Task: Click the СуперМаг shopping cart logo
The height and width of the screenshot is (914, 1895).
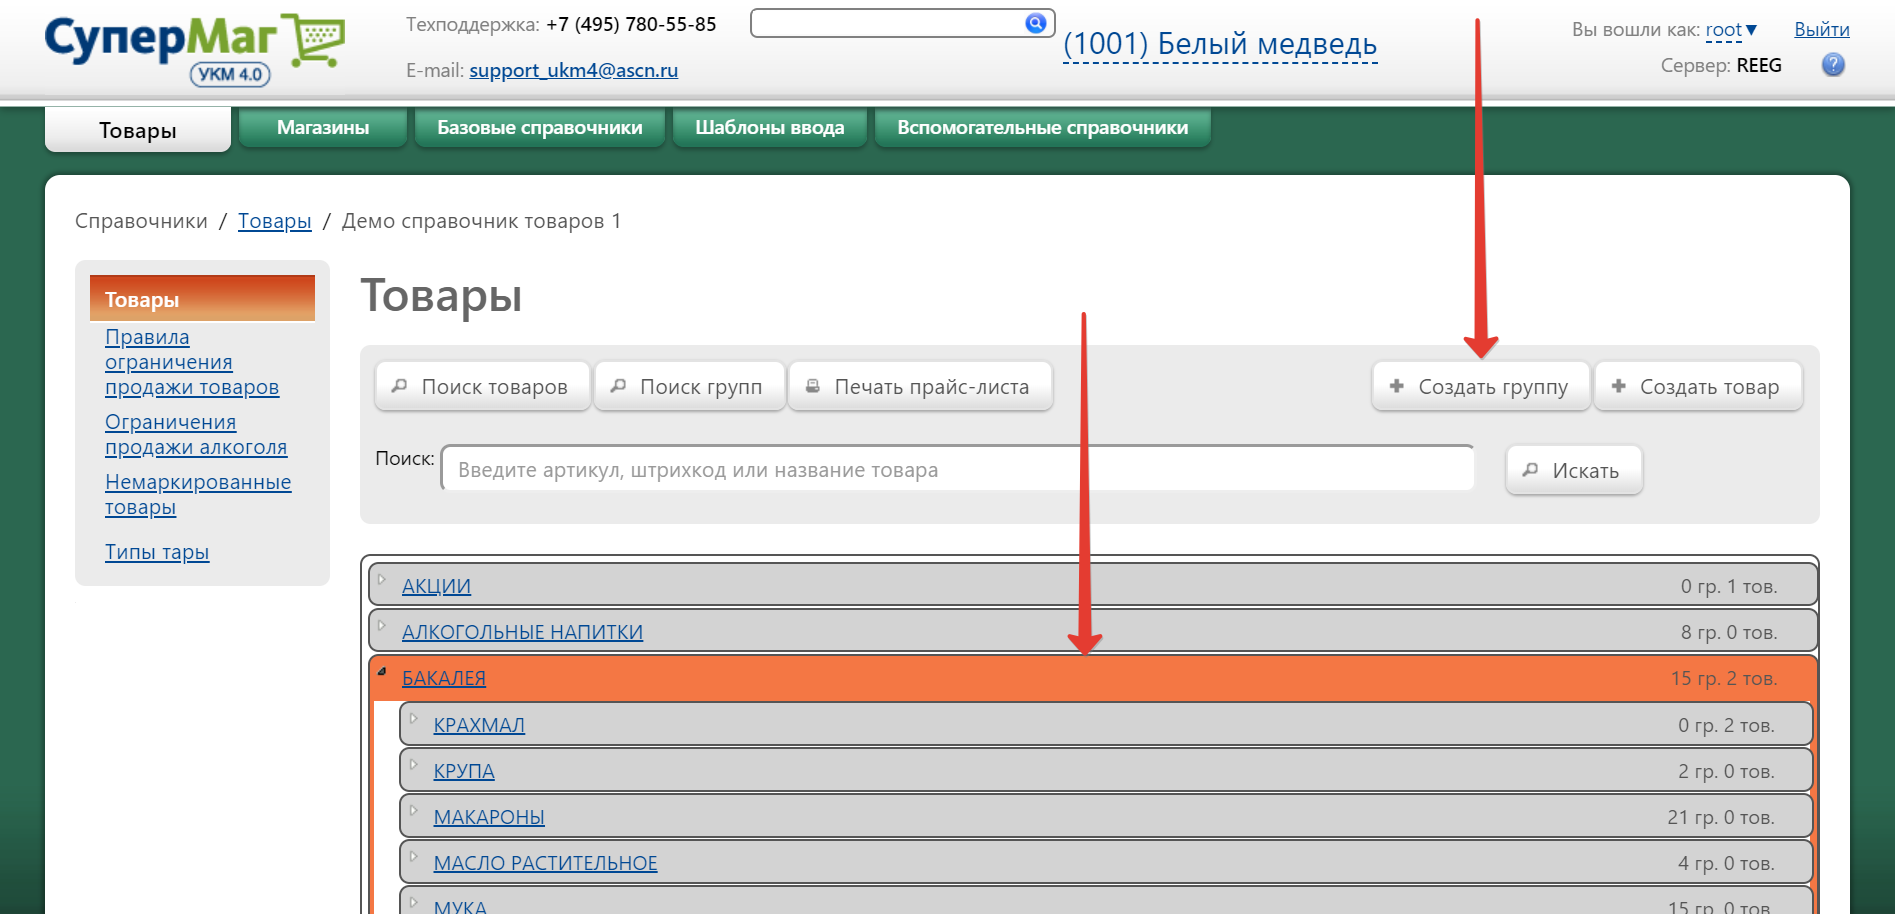Action: click(x=195, y=49)
